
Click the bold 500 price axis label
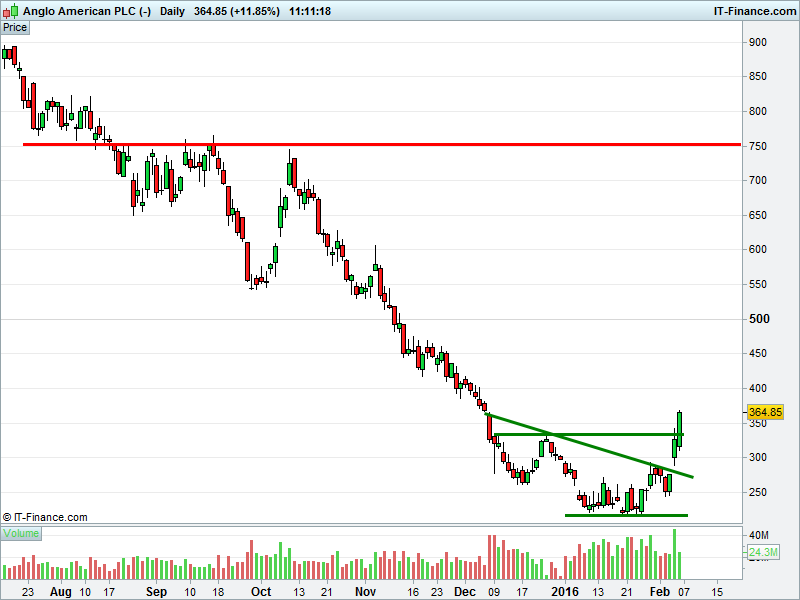762,319
